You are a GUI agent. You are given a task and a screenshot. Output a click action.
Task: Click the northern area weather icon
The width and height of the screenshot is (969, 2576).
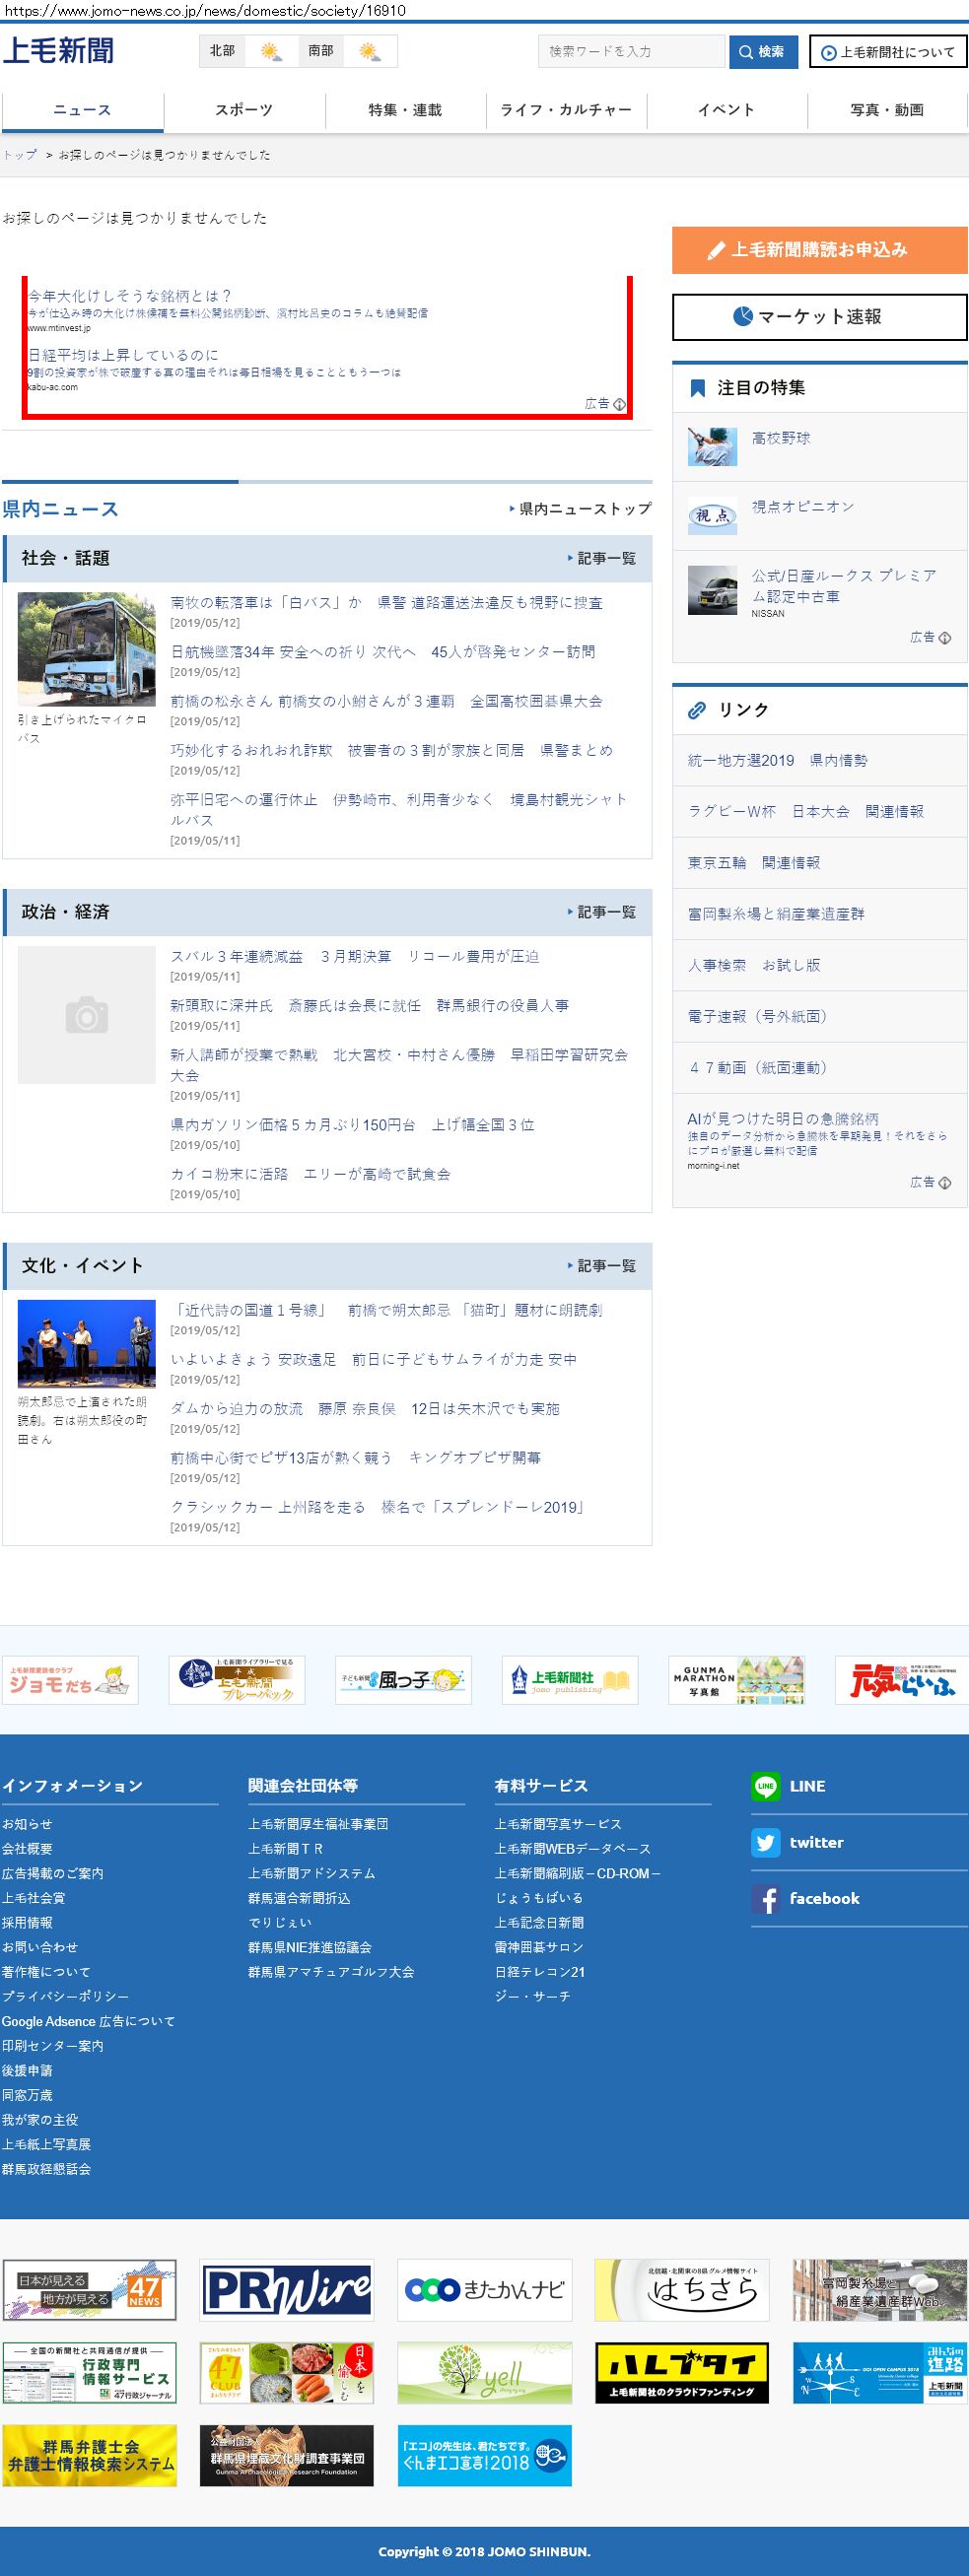pos(271,51)
